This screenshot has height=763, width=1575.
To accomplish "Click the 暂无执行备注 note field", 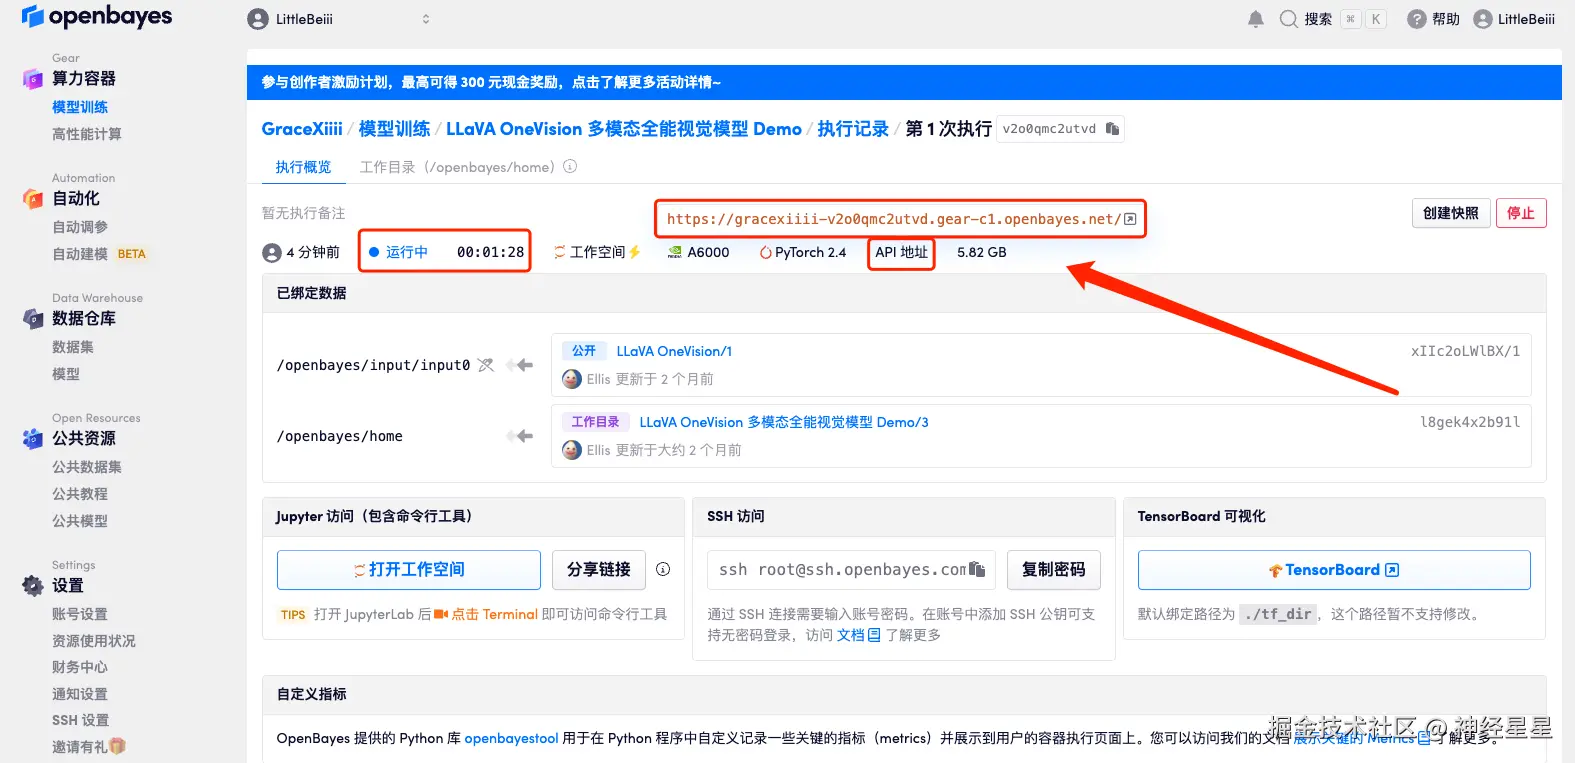I will point(303,213).
